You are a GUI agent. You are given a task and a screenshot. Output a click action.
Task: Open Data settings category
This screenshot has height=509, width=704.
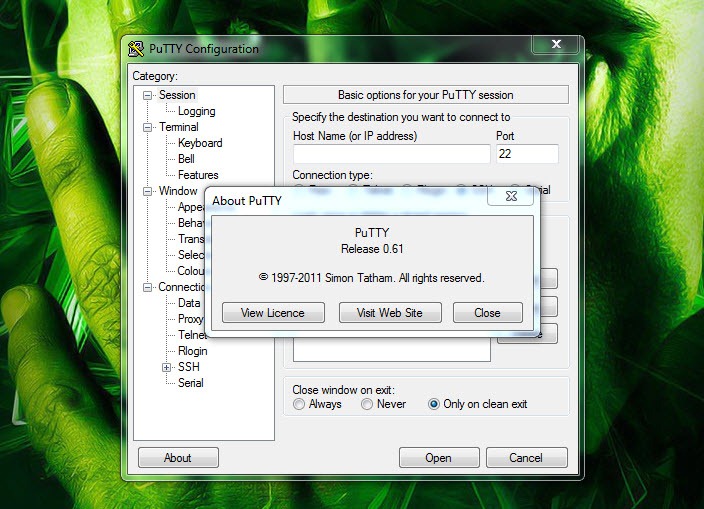coord(189,303)
